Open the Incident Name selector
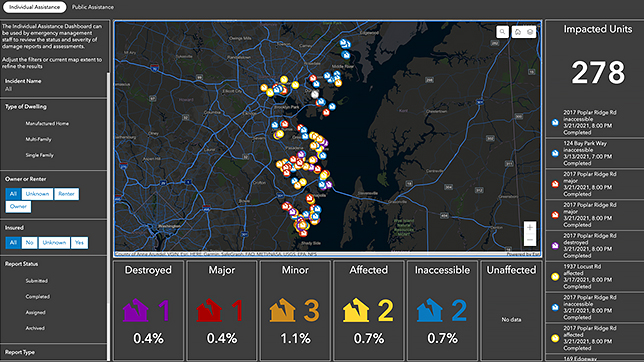Viewport: 644px width, 362px height. (x=53, y=85)
